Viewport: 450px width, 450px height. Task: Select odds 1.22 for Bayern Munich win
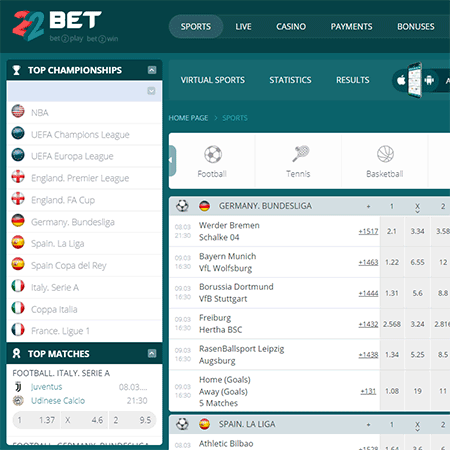[392, 262]
